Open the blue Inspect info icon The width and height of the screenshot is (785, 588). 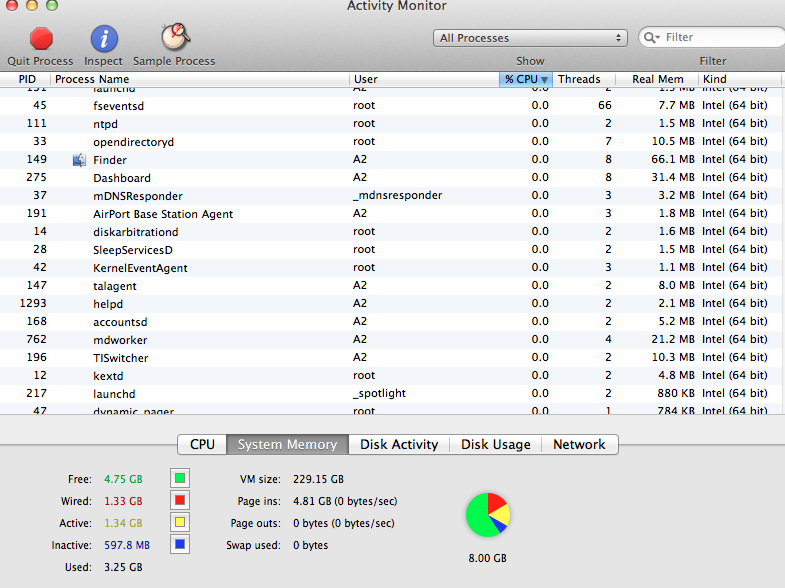[104, 39]
